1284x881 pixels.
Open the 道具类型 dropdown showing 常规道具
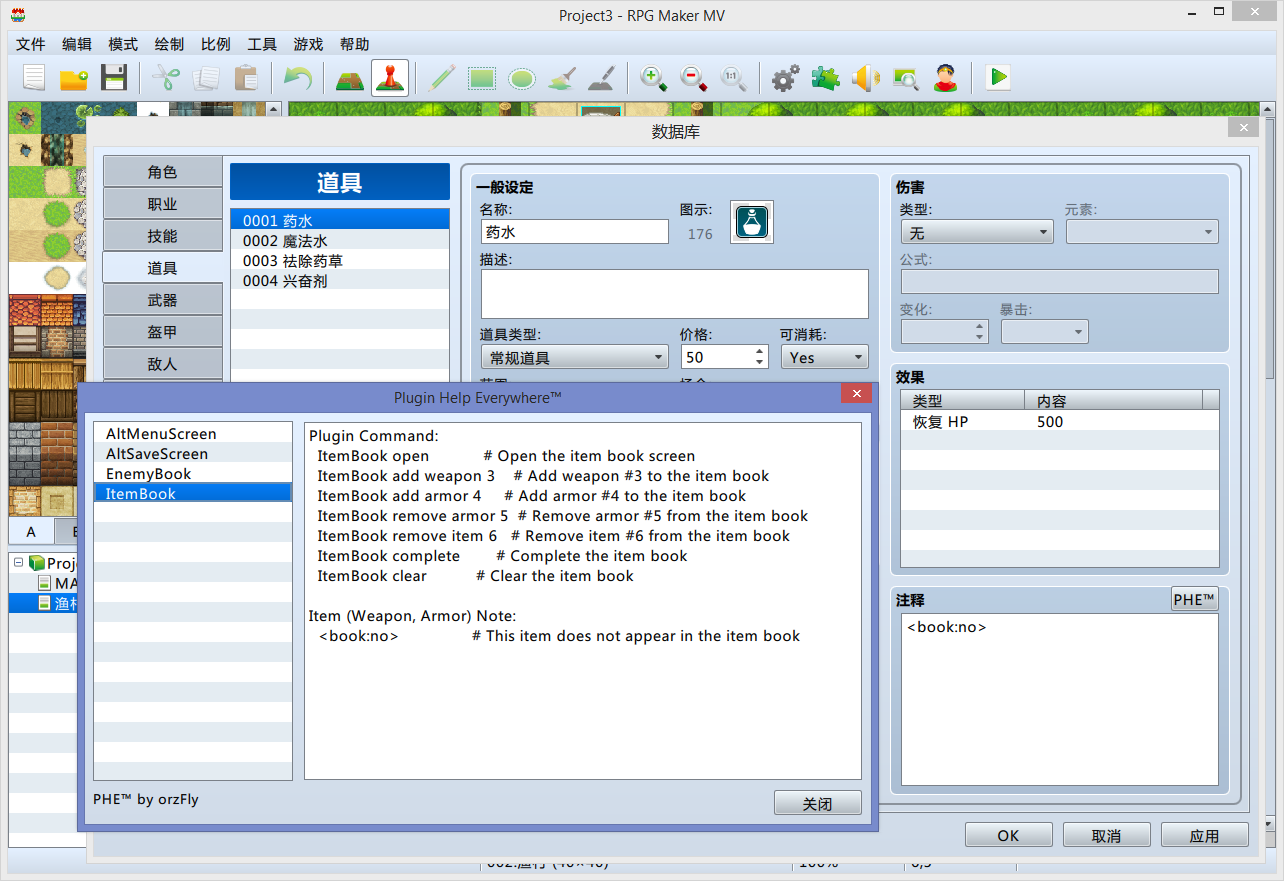tap(574, 357)
